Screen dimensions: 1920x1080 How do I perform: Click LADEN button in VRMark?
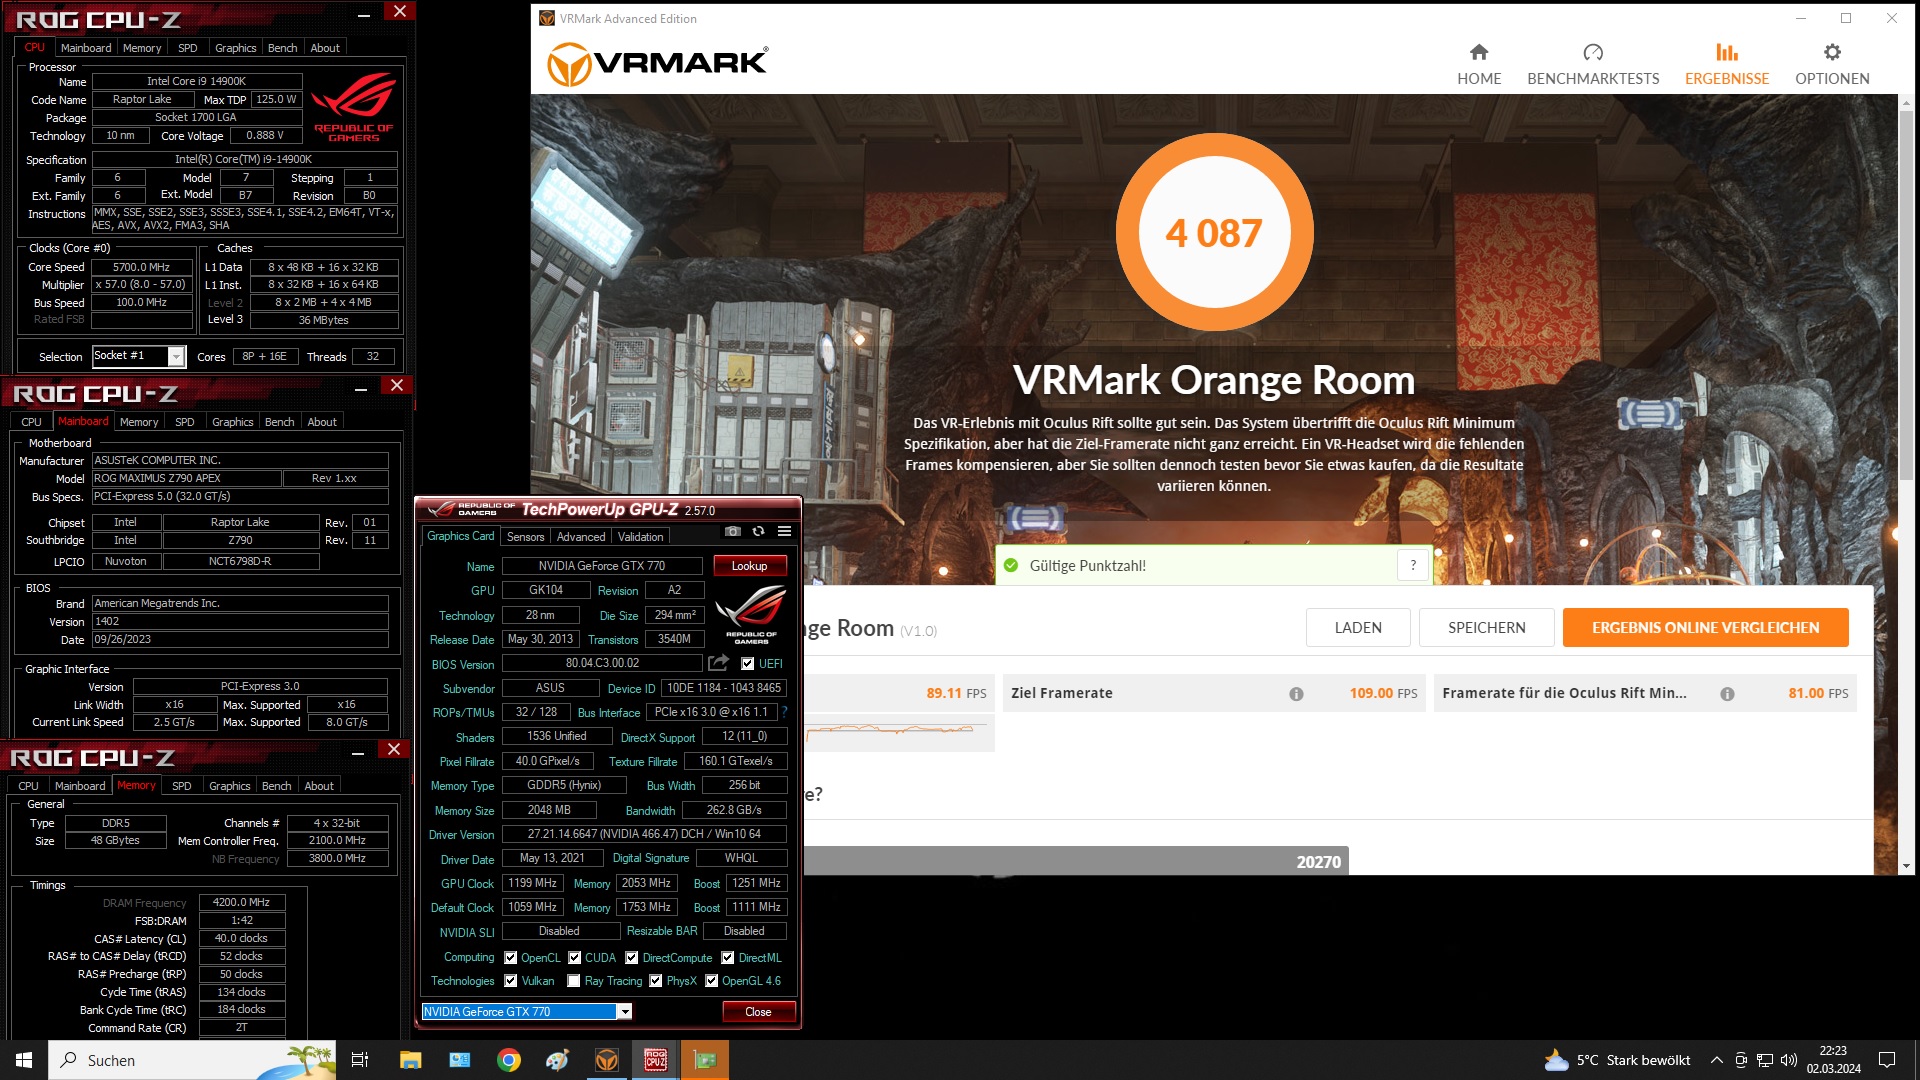coord(1358,628)
